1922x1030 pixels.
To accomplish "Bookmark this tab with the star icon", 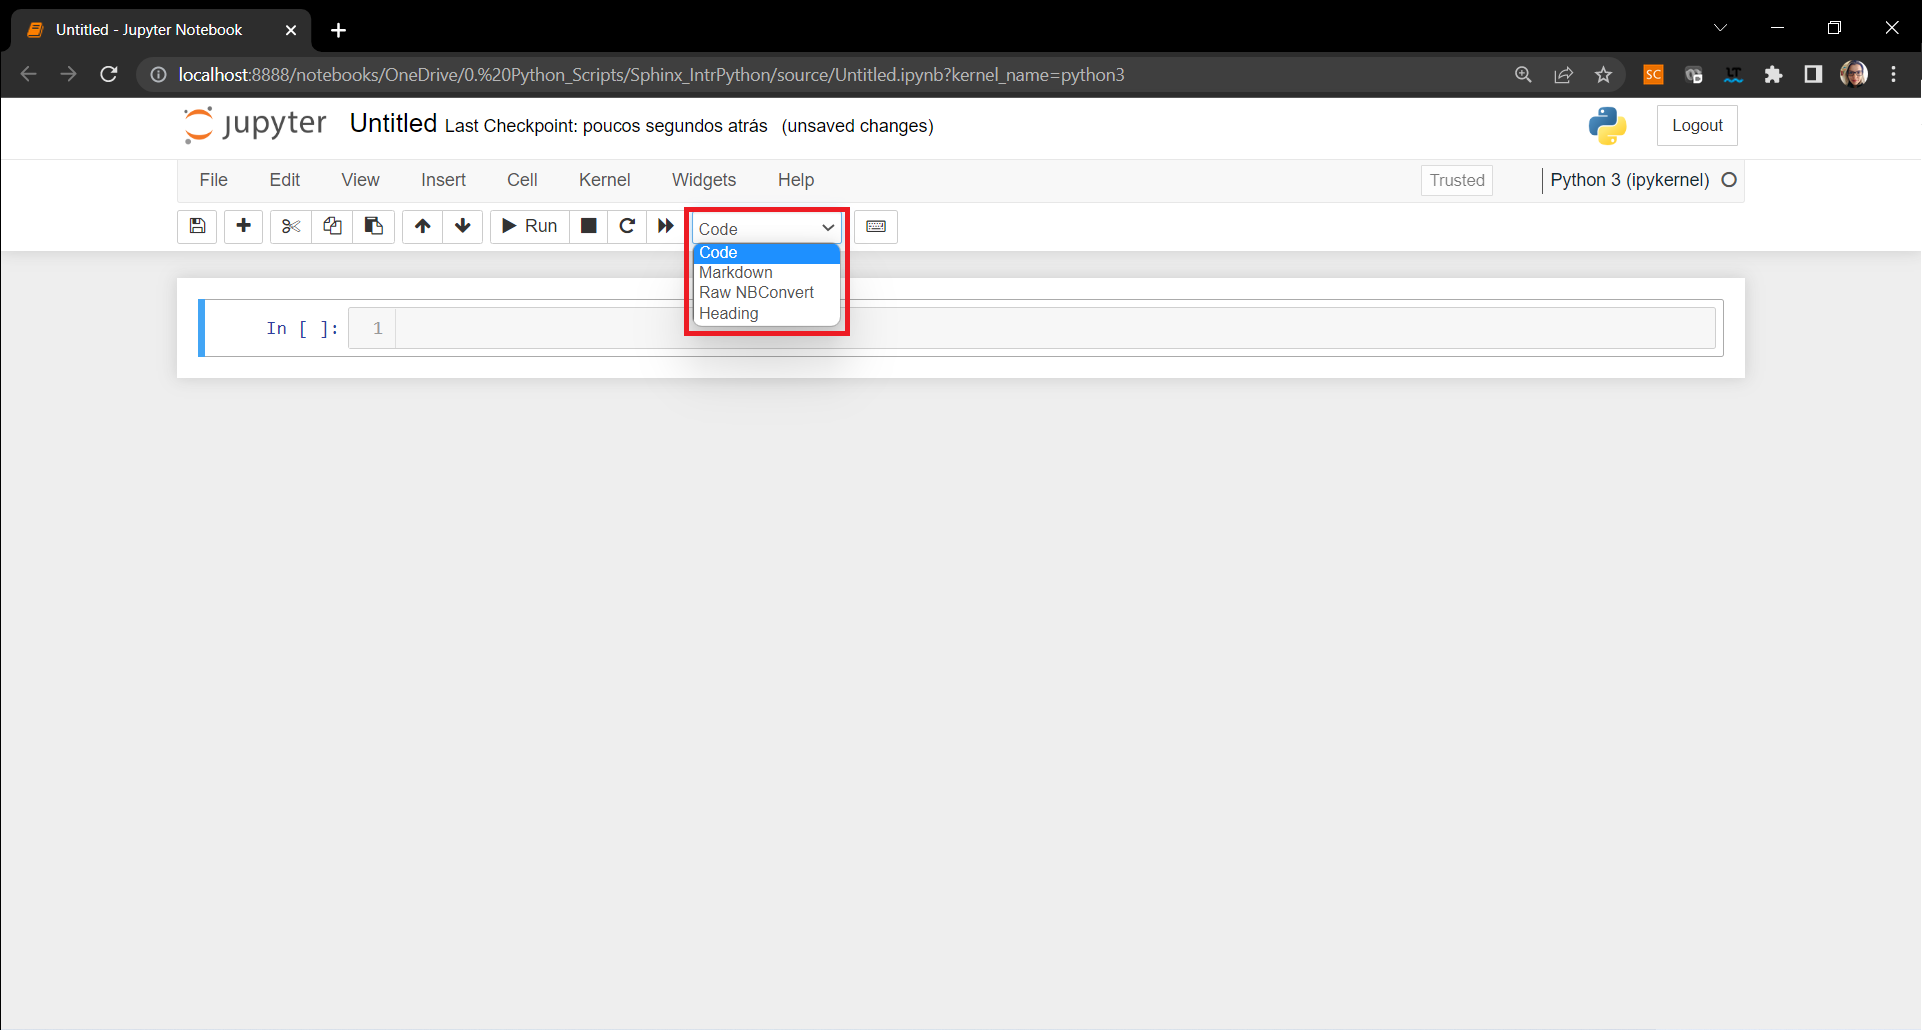I will pyautogui.click(x=1604, y=75).
